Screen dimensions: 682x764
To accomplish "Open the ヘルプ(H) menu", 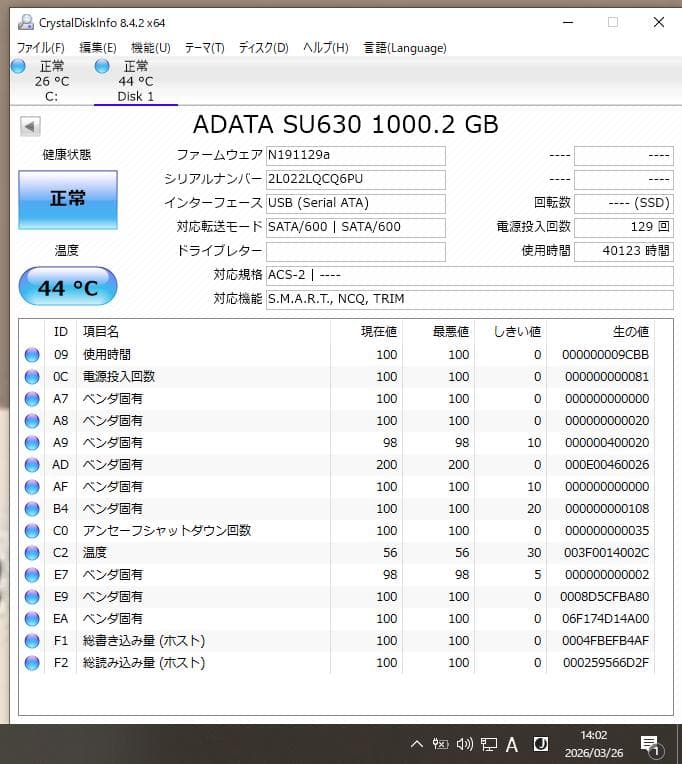I will click(x=325, y=48).
